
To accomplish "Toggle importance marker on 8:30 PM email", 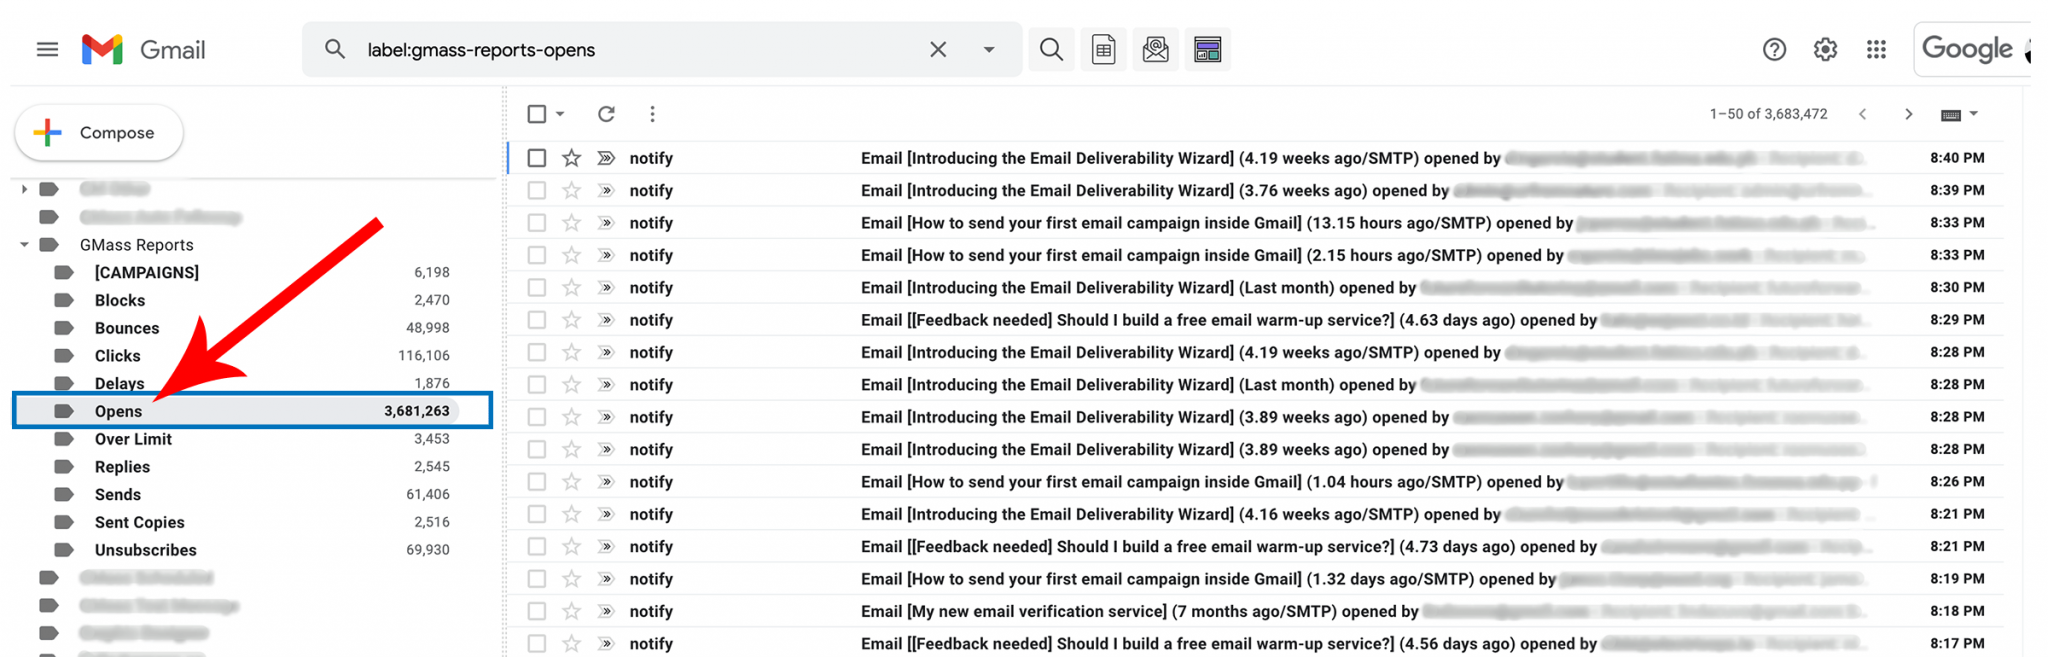I will (606, 287).
